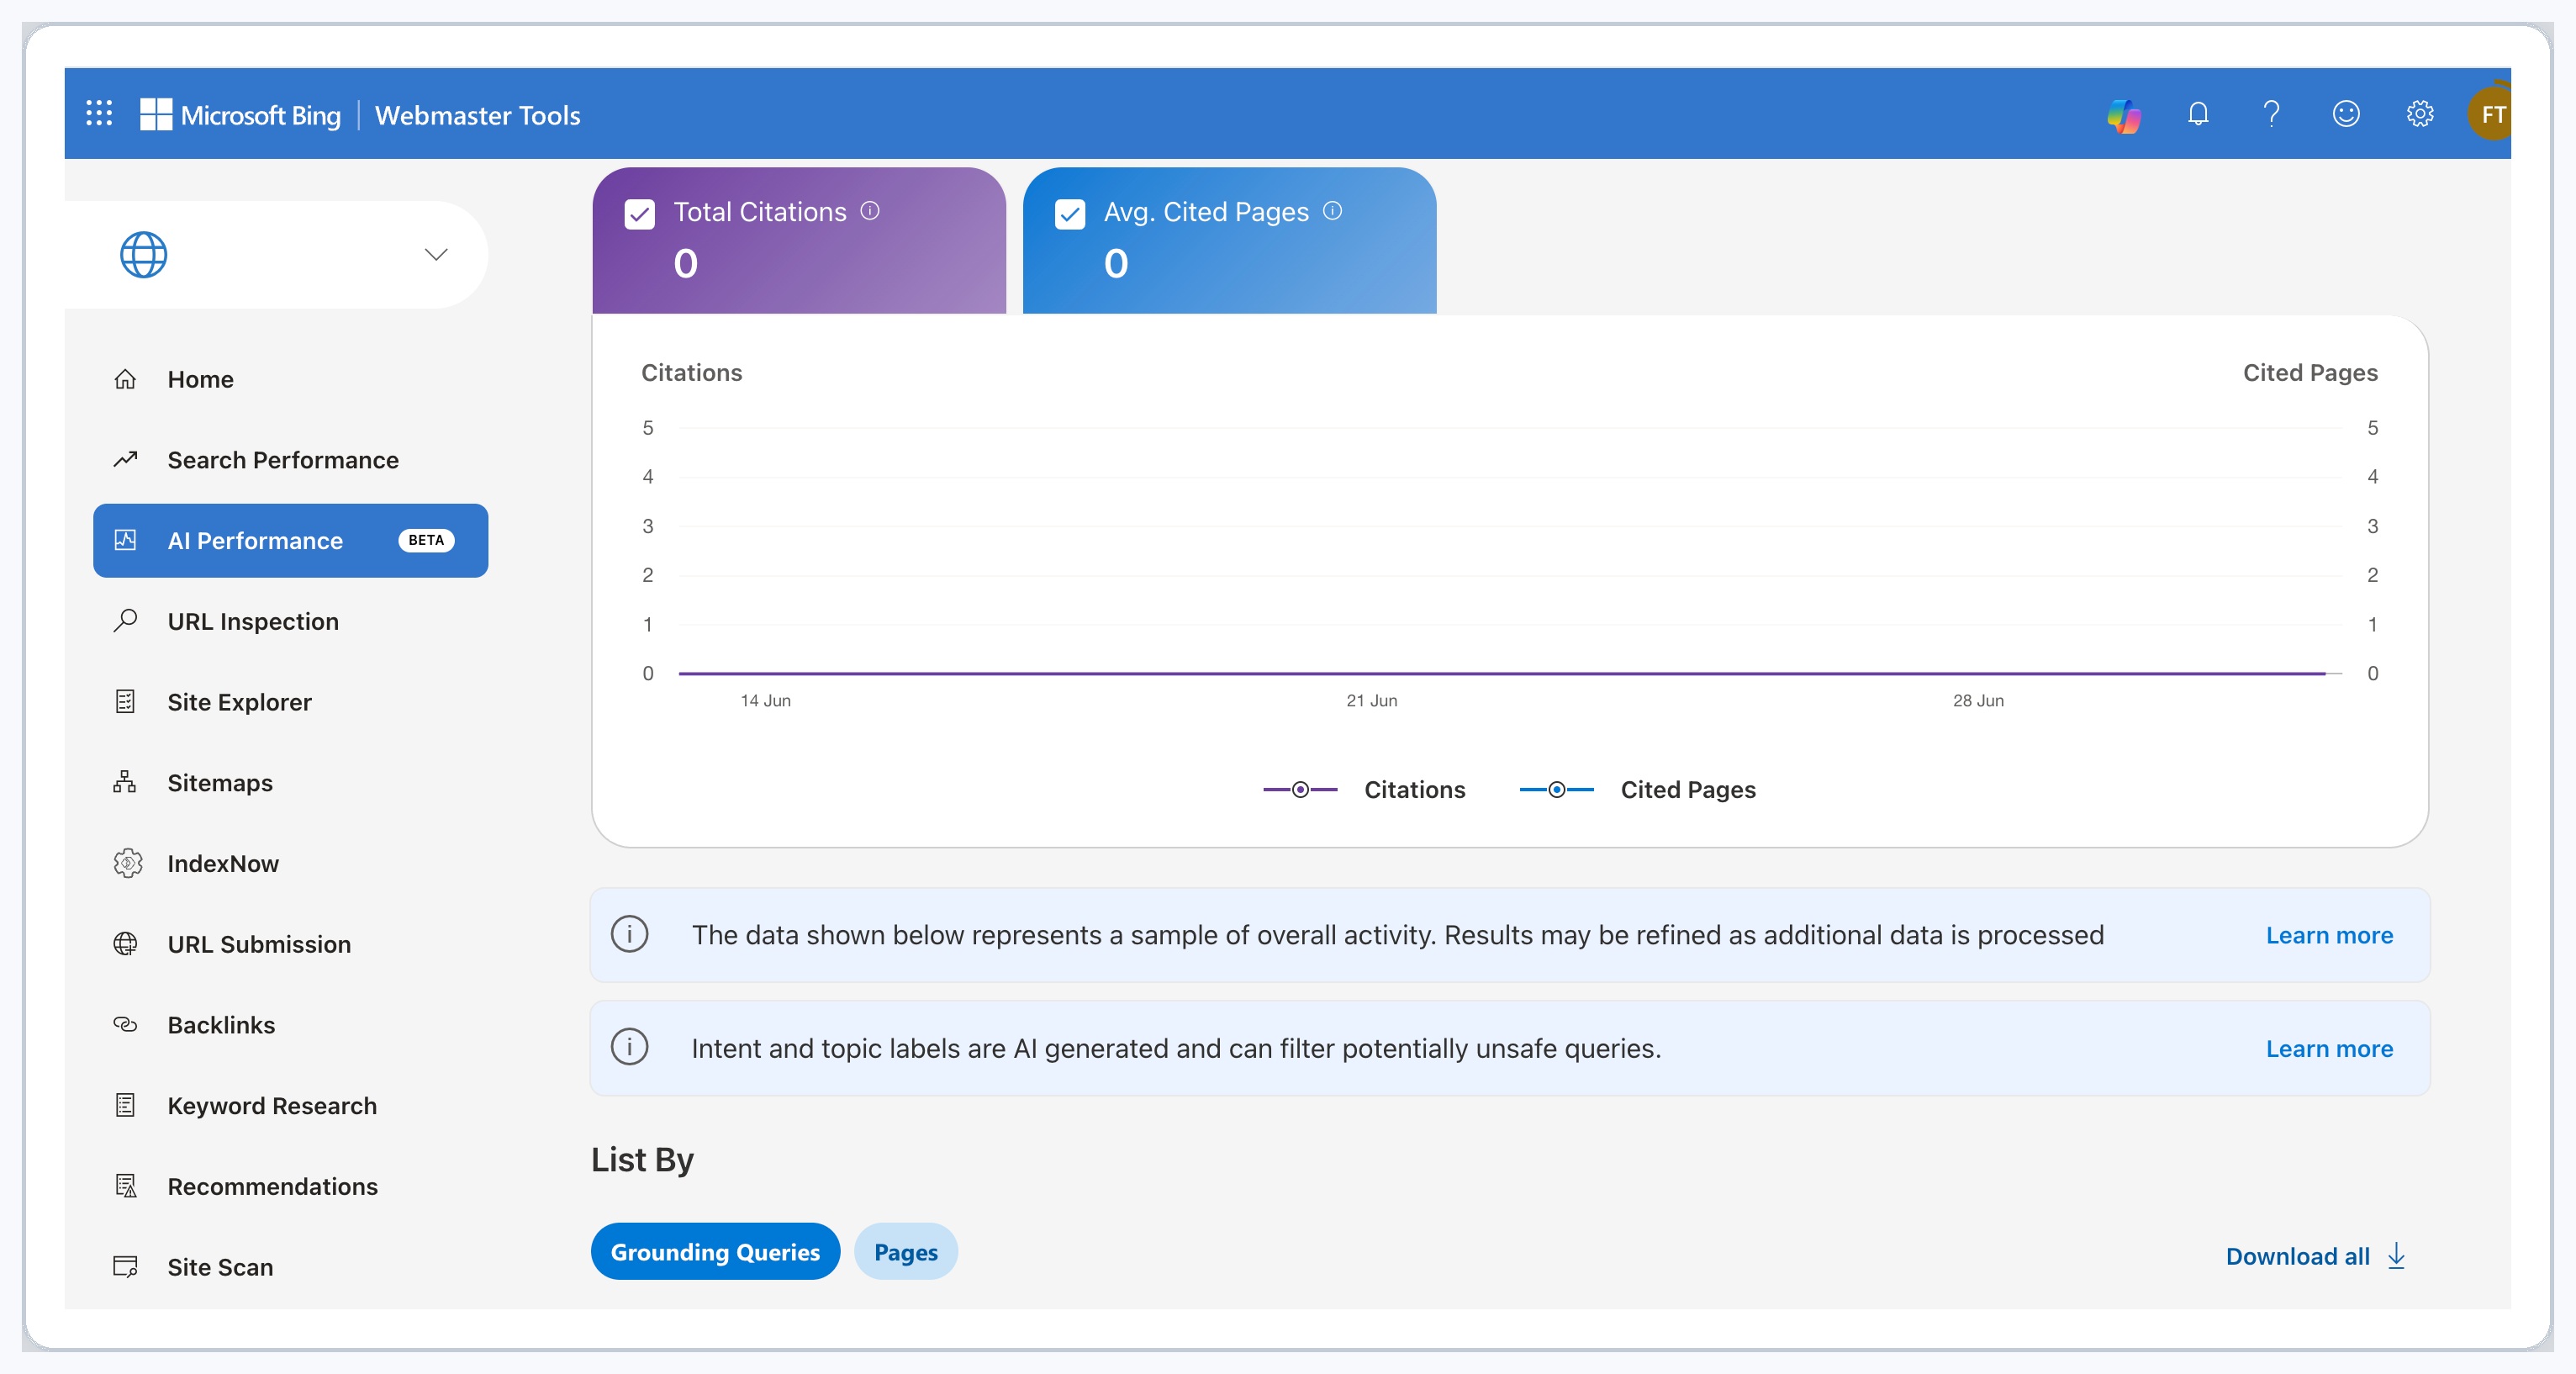The width and height of the screenshot is (2576, 1374).
Task: Click the Site Explorer page icon
Action: coord(125,702)
